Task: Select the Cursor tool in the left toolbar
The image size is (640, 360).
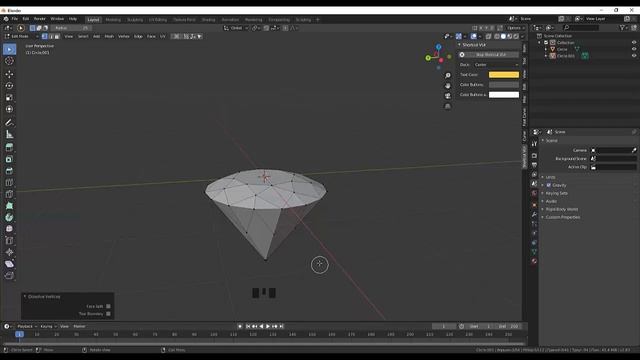Action: pyautogui.click(x=9, y=61)
